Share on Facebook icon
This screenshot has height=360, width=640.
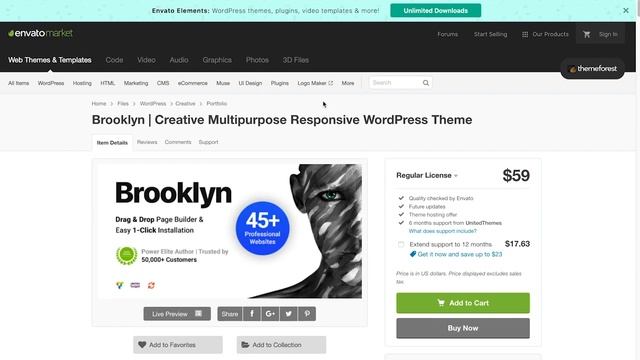click(252, 314)
